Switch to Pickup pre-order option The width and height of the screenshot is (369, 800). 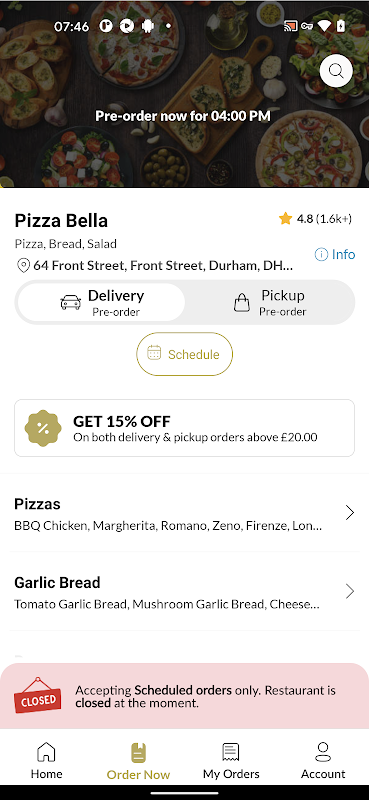coord(269,303)
